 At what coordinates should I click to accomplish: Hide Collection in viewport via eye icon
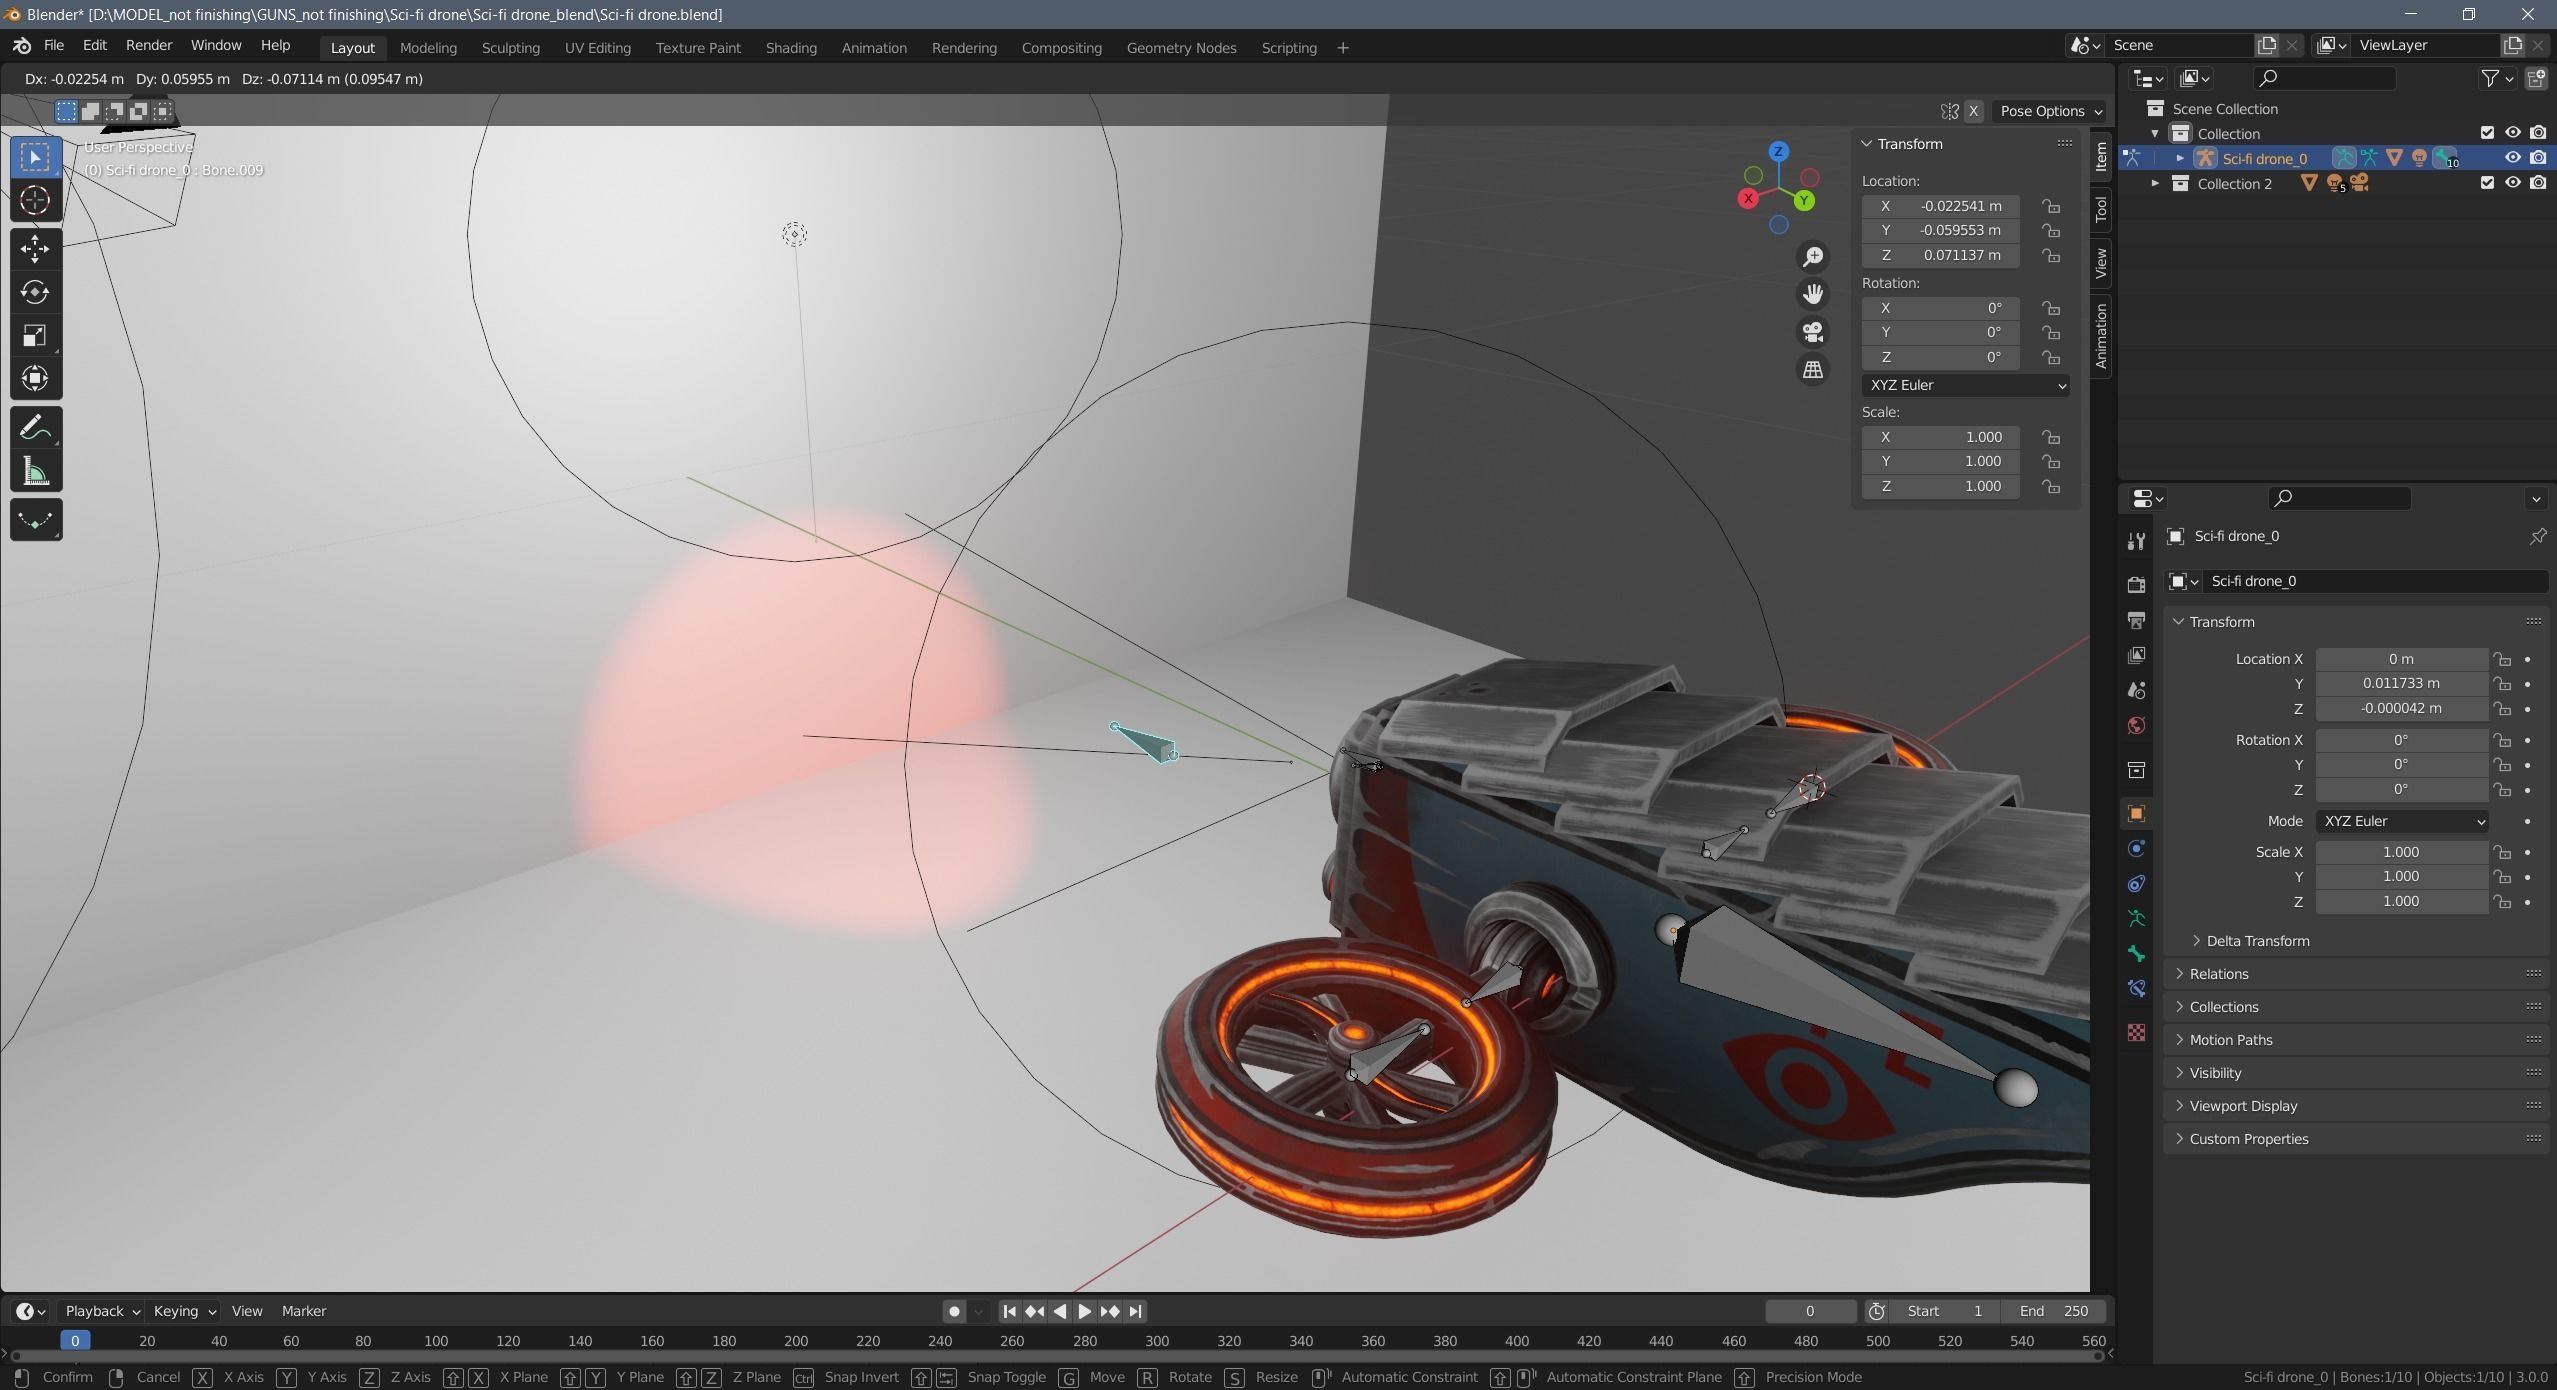[x=2512, y=133]
